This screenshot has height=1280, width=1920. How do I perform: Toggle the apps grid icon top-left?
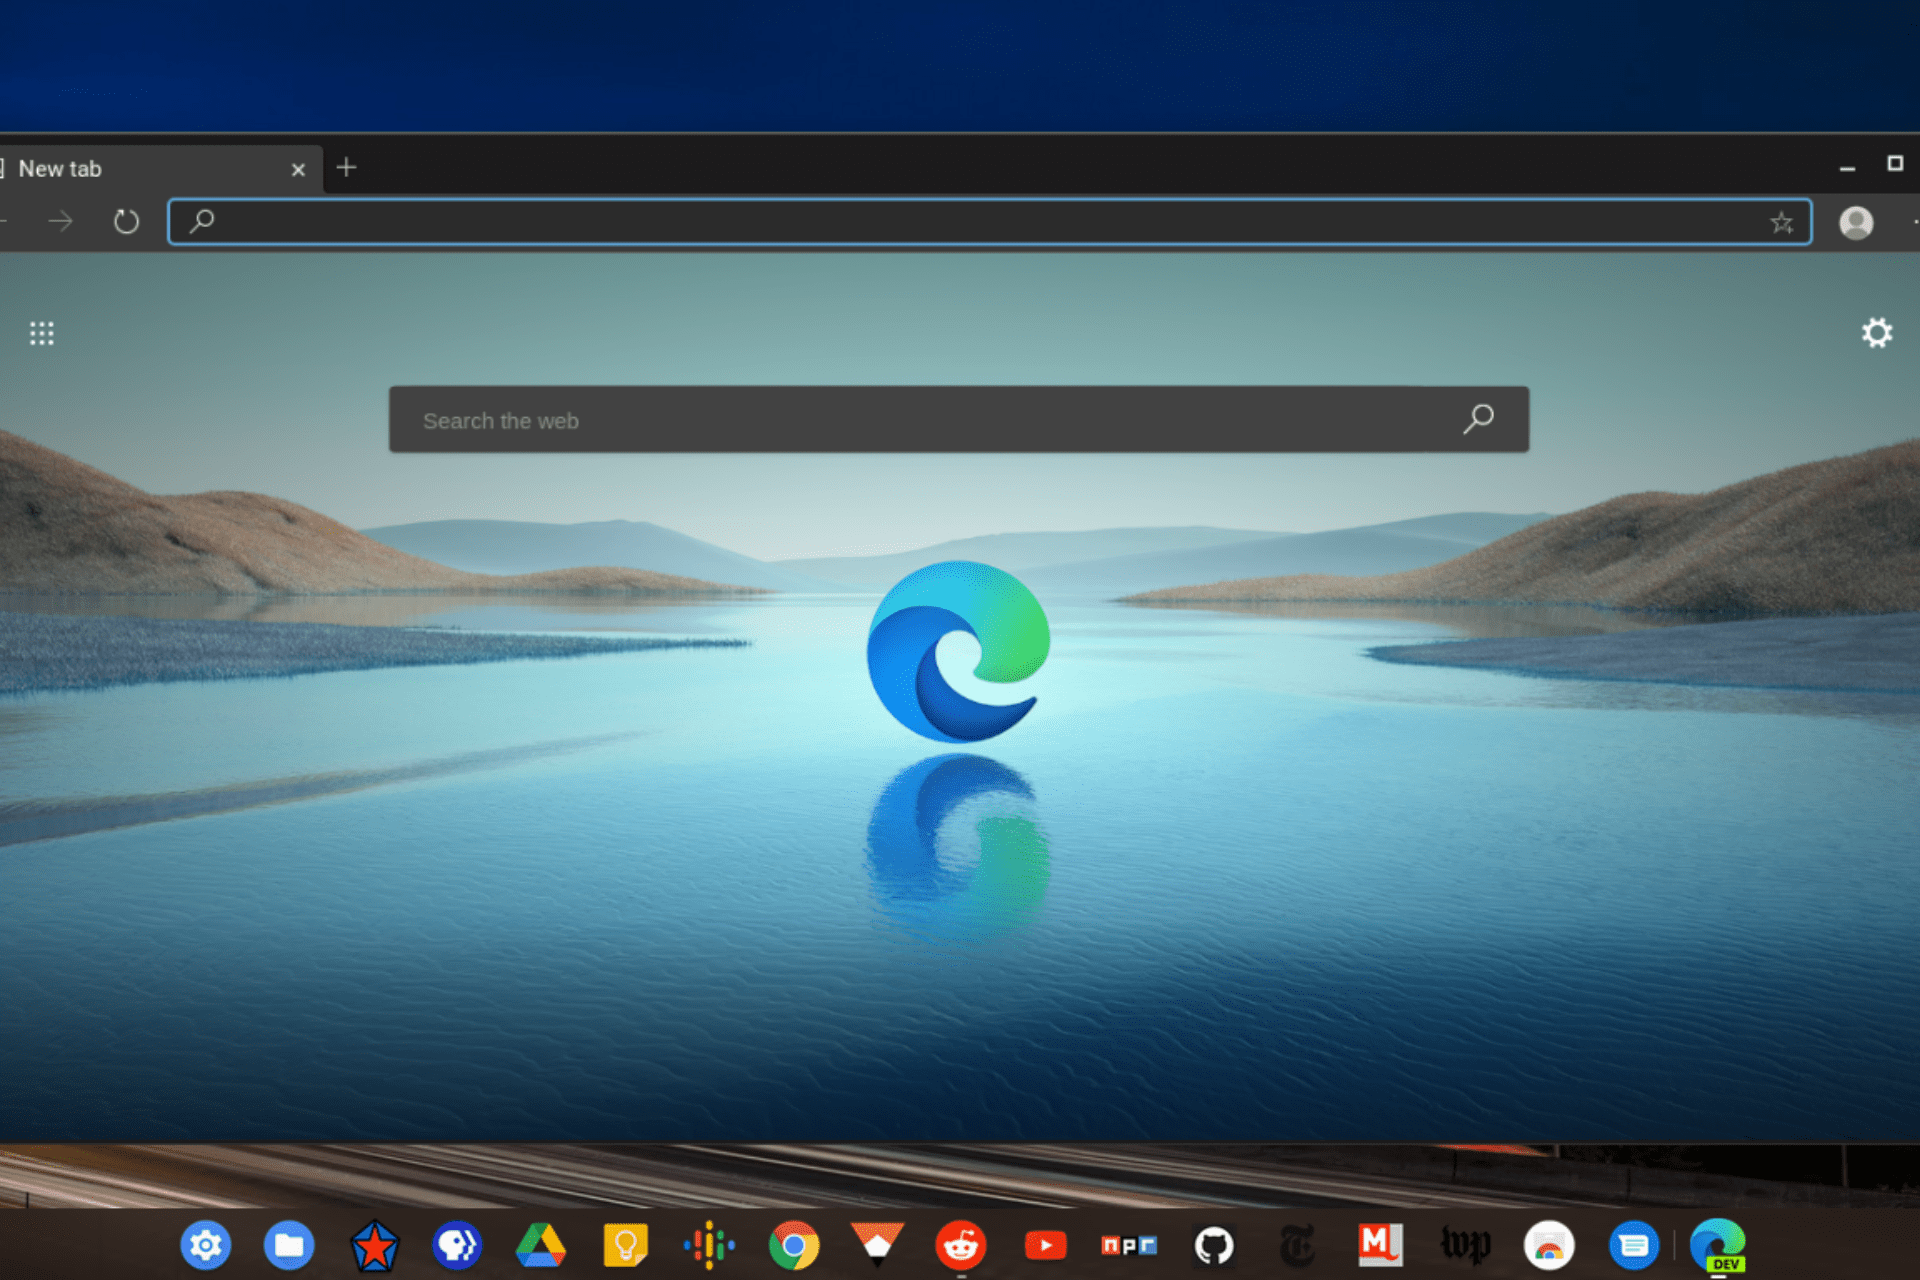tap(41, 333)
